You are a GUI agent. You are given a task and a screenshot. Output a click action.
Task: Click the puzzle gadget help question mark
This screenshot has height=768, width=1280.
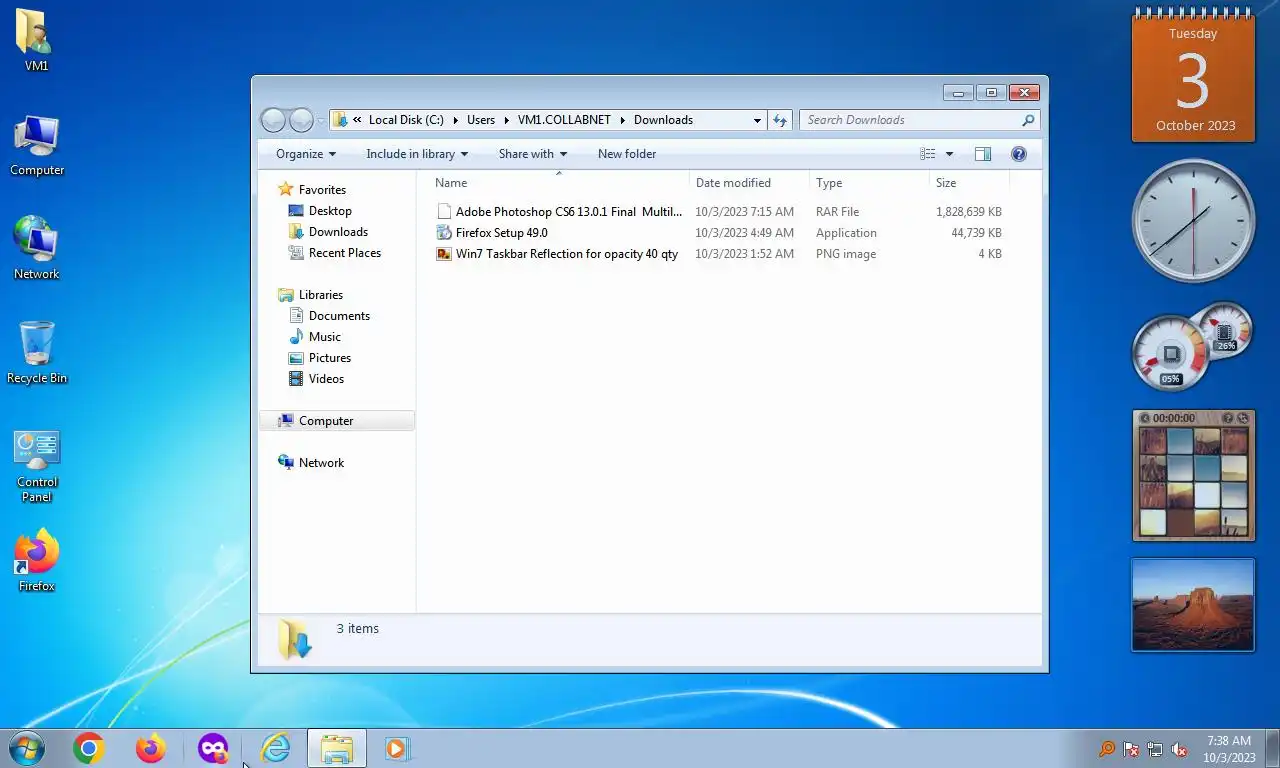[x=1229, y=418]
